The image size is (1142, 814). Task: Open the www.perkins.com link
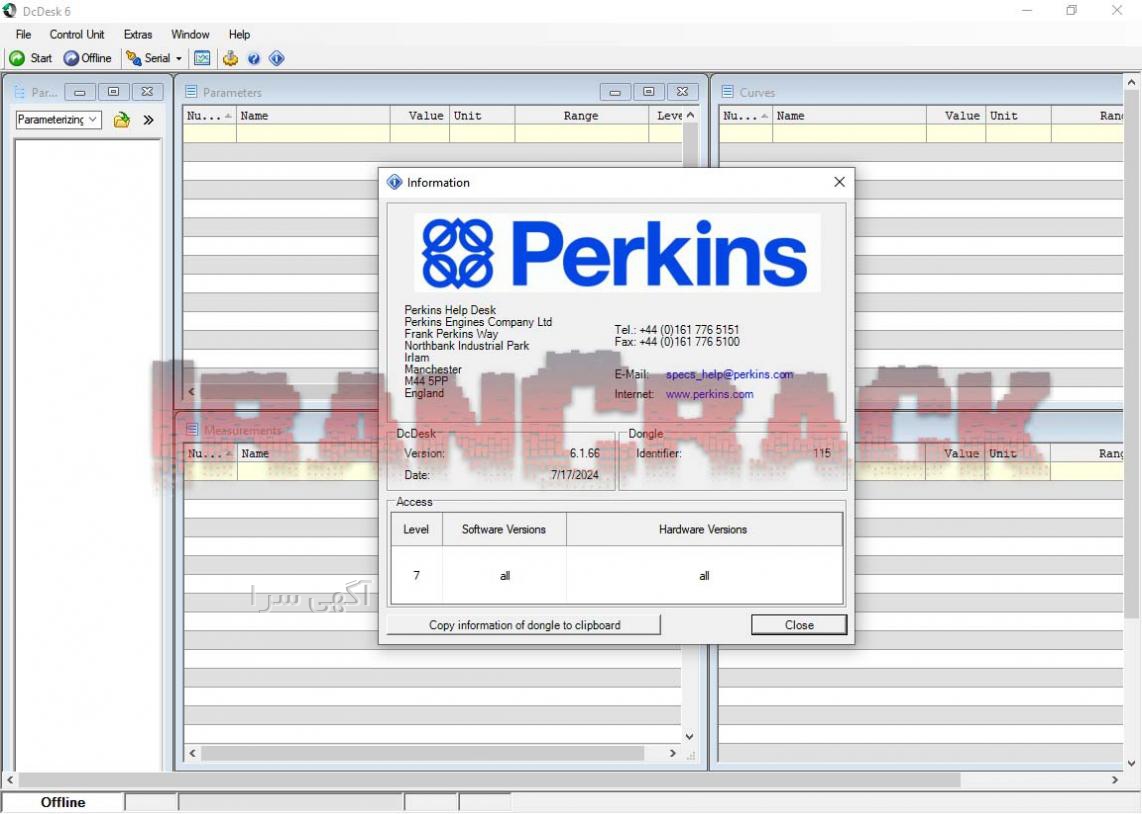coord(709,394)
